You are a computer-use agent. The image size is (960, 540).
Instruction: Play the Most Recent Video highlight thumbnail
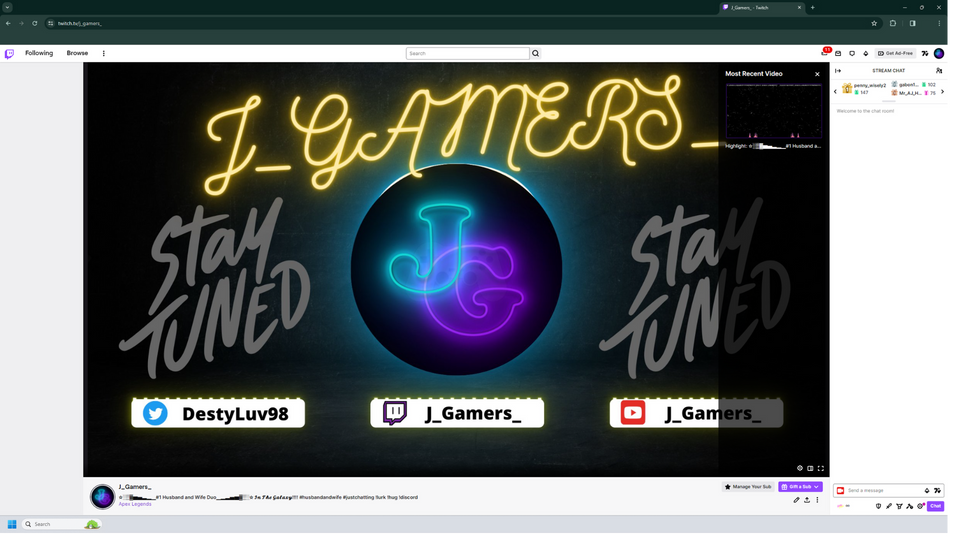773,111
